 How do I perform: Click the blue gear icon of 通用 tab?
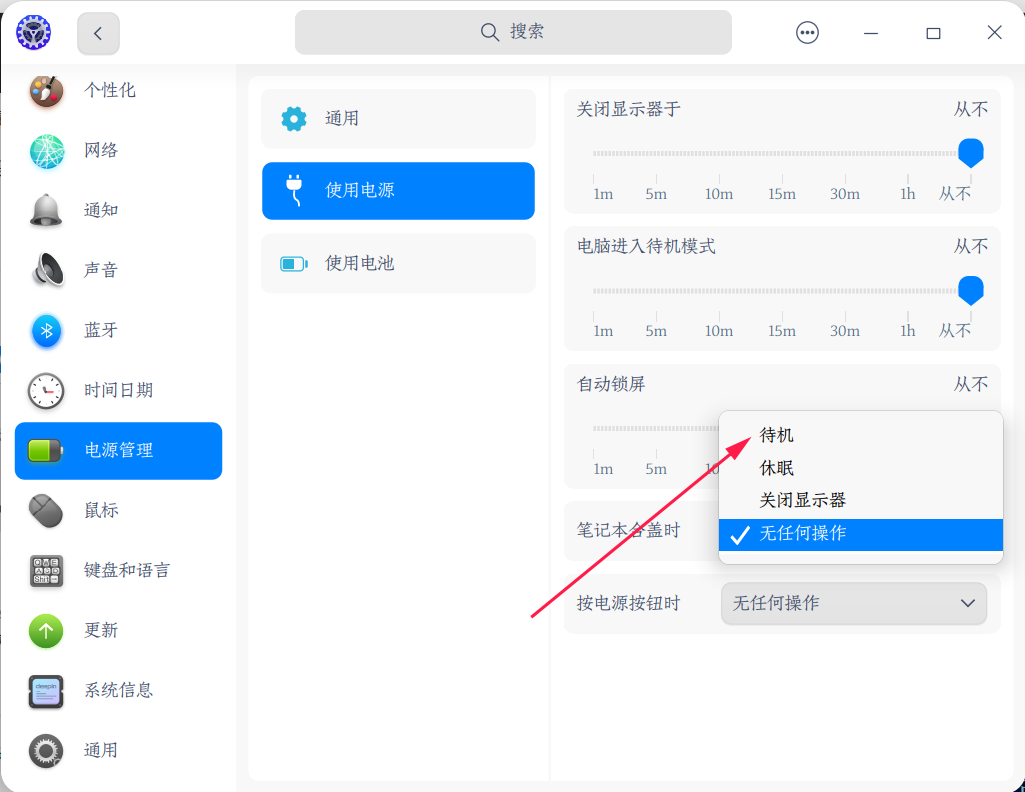(x=294, y=119)
